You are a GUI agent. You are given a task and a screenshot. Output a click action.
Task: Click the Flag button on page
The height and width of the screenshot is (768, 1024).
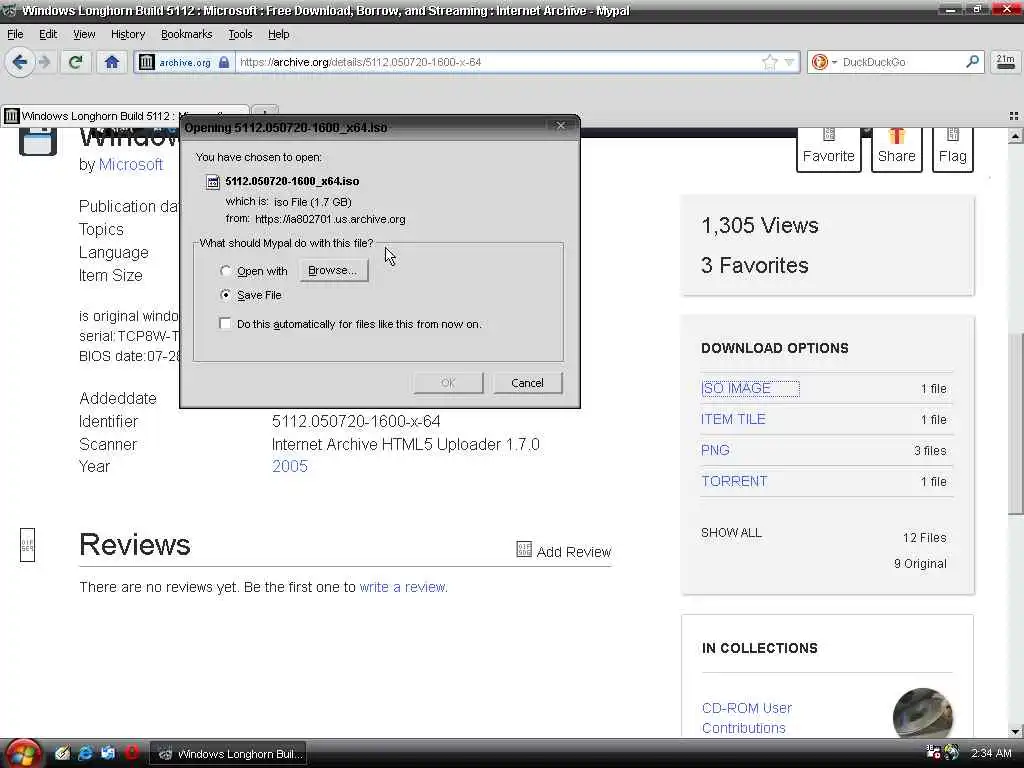953,149
